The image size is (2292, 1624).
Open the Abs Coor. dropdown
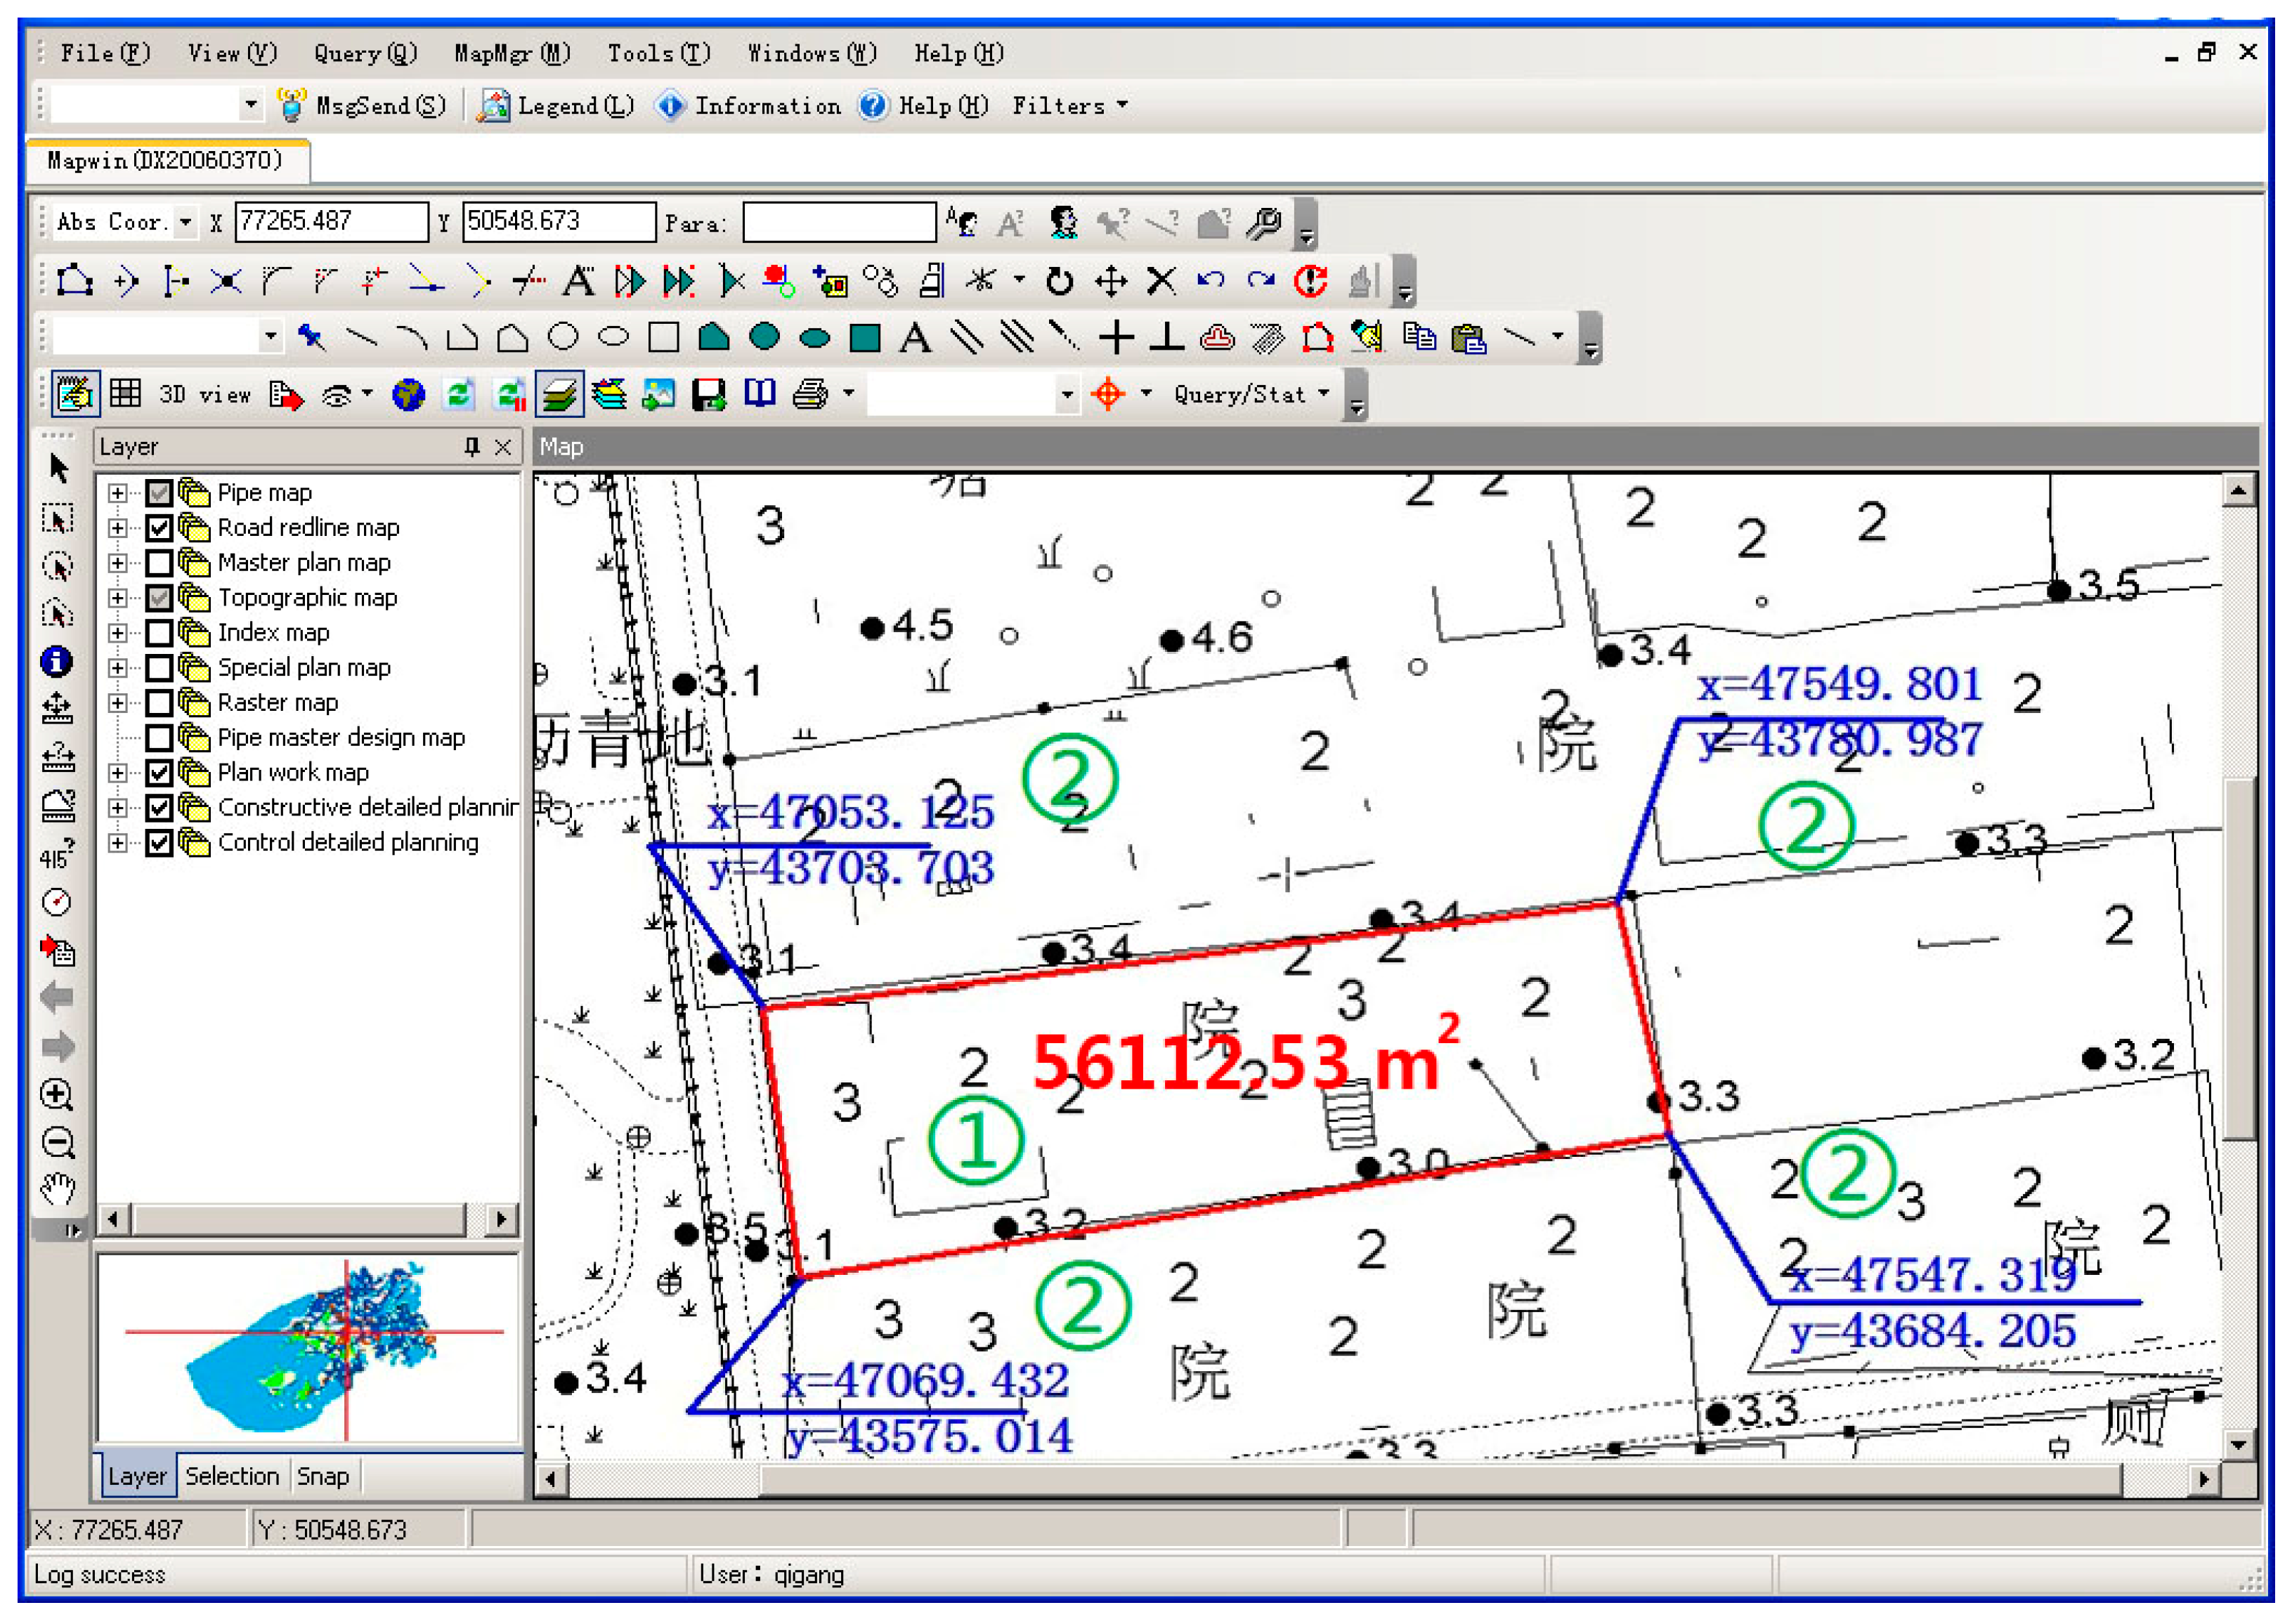point(185,222)
